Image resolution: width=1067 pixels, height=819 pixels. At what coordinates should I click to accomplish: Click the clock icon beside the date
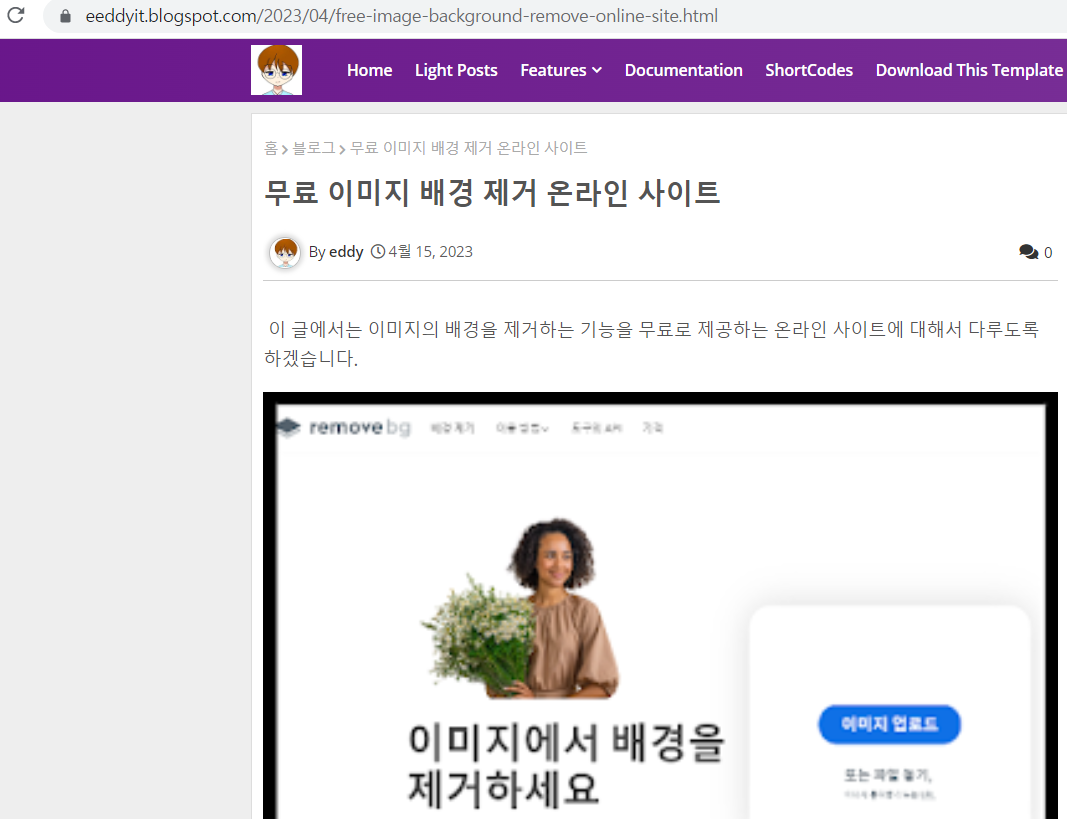[378, 252]
